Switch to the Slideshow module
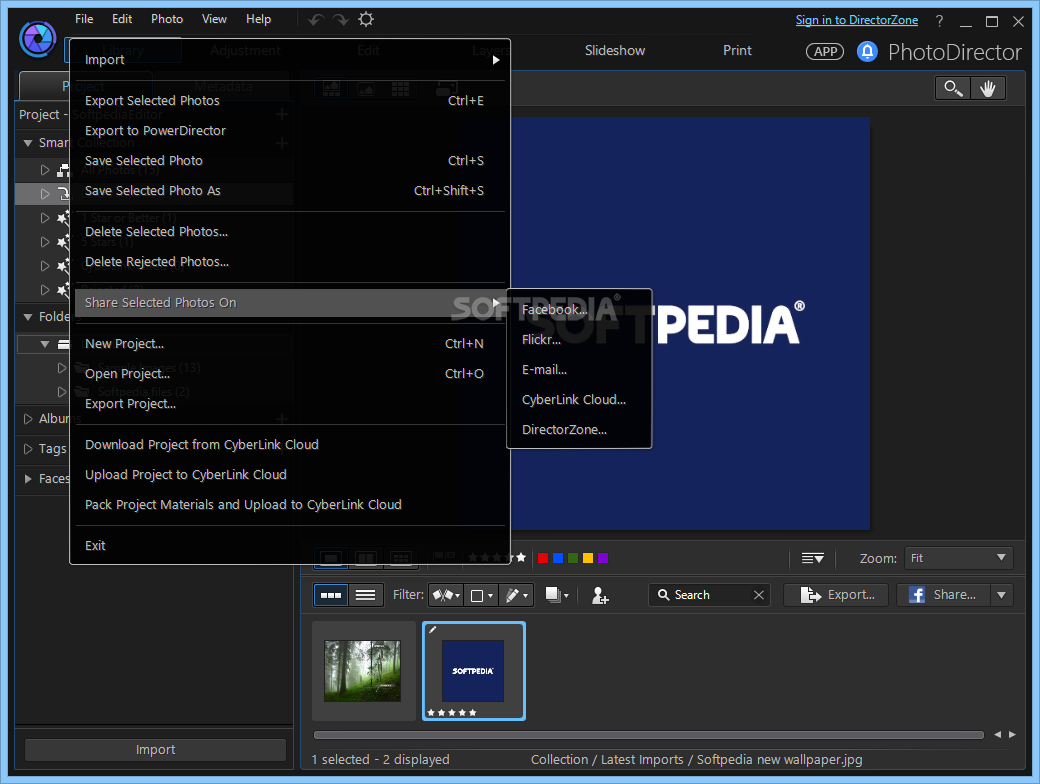Screen dimensions: 1040x784 [615, 50]
